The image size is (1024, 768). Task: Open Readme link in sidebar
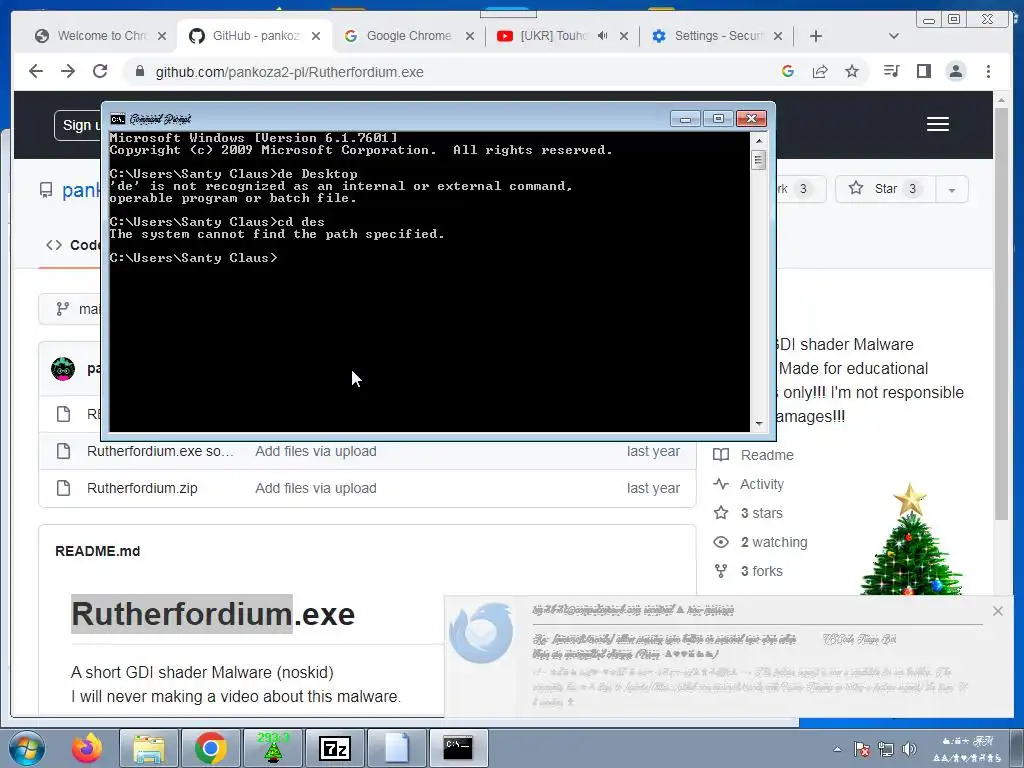[767, 455]
